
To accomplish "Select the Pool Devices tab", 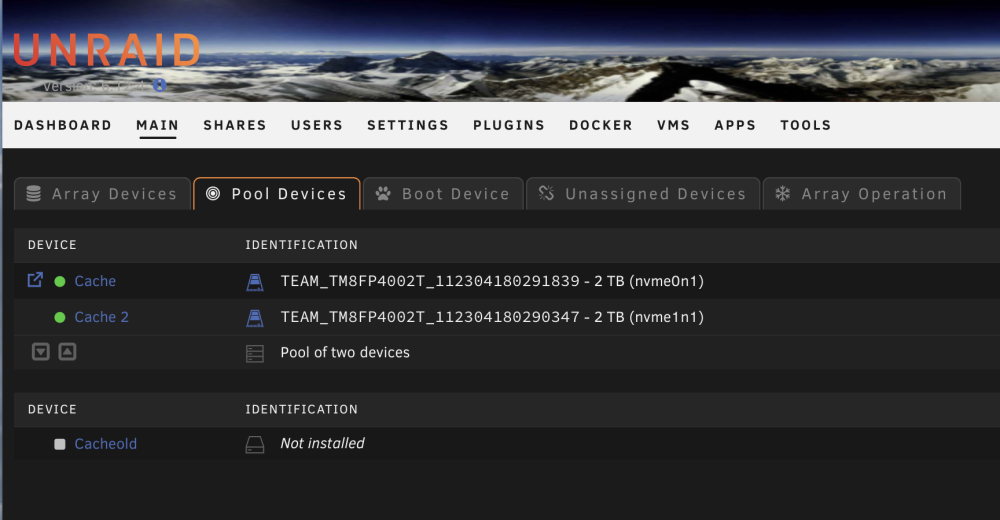I will click(x=277, y=193).
